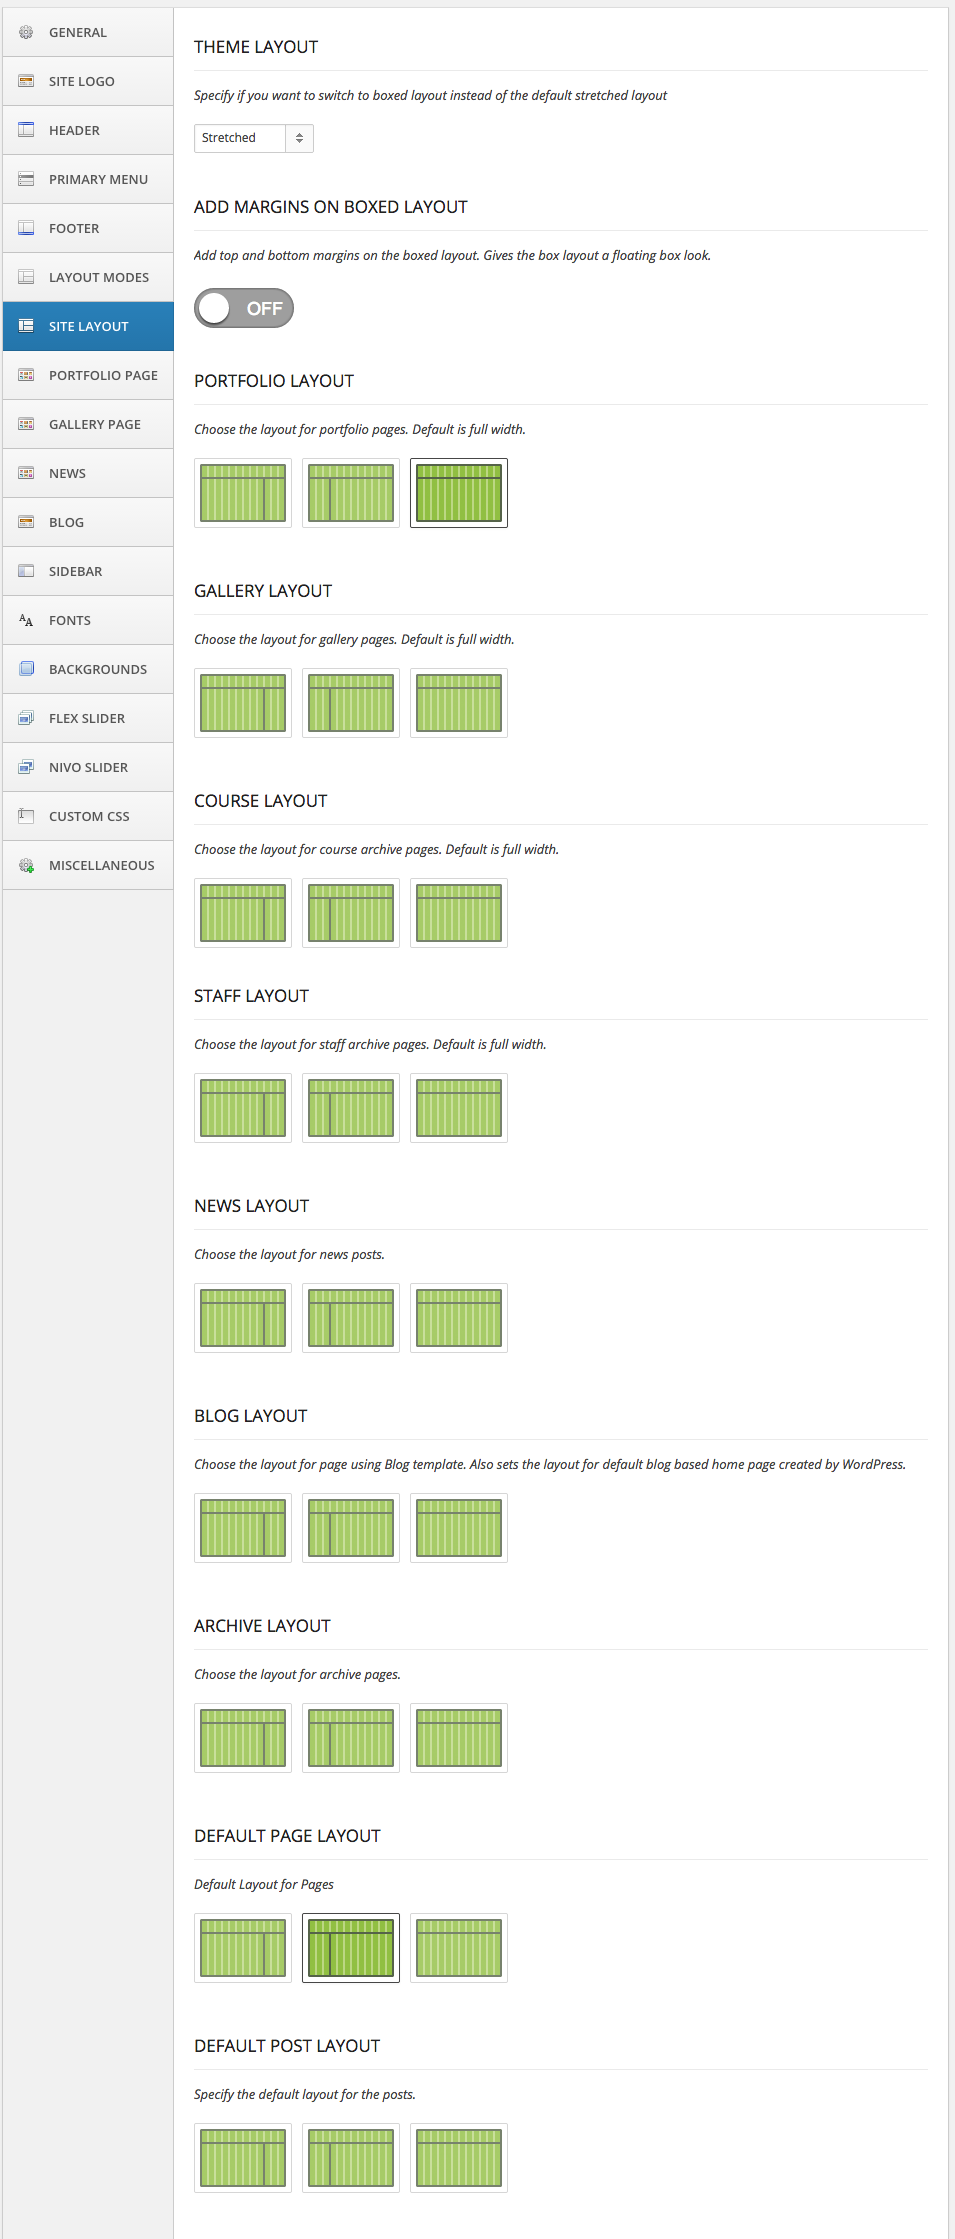
Task: Click the Site Logo sidebar icon
Action: click(x=26, y=81)
